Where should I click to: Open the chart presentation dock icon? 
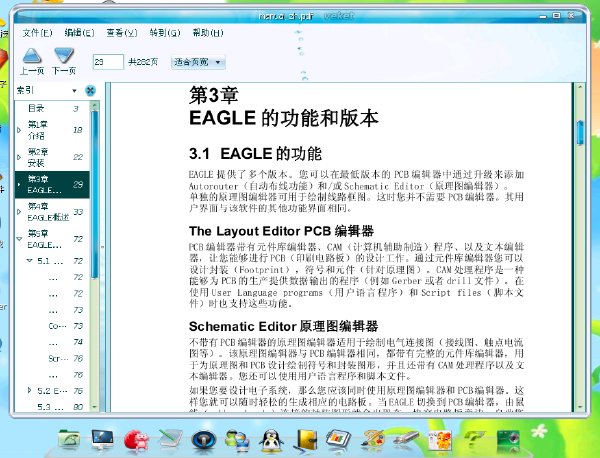(338, 438)
